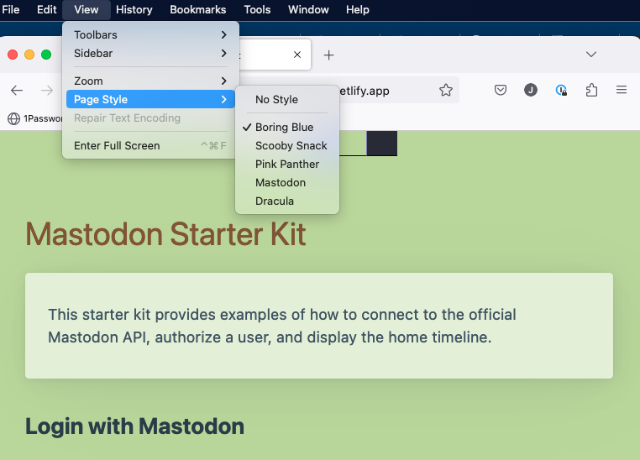Select No Style in Page Style submenu

tap(287, 100)
